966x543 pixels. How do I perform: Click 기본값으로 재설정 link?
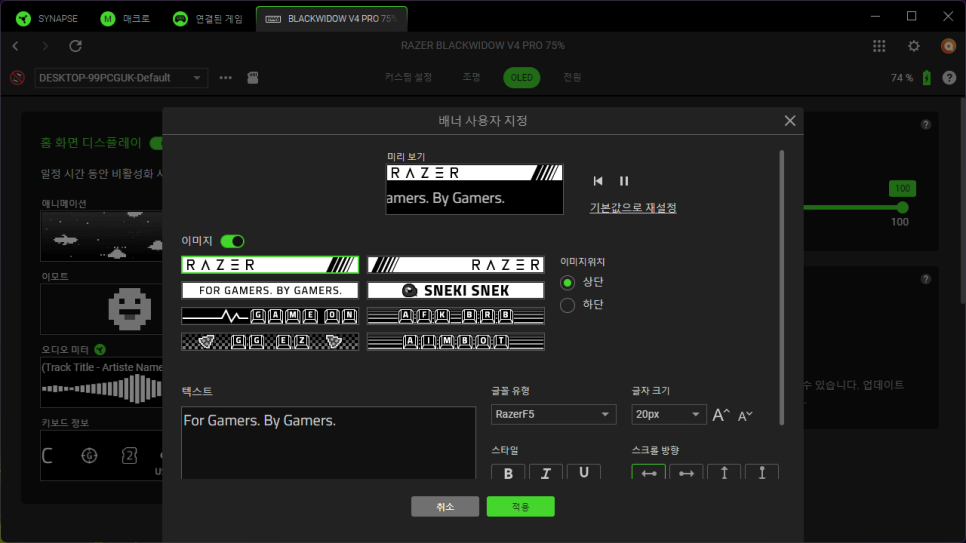(x=633, y=208)
